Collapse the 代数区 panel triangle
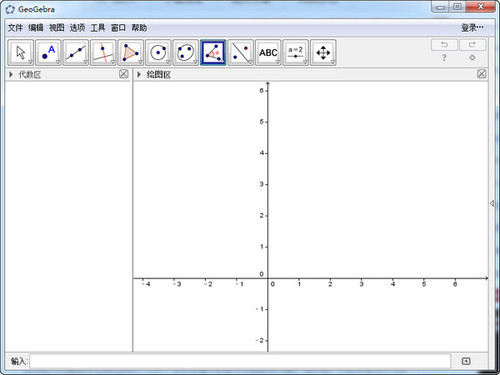The height and width of the screenshot is (375, 500). pyautogui.click(x=11, y=74)
